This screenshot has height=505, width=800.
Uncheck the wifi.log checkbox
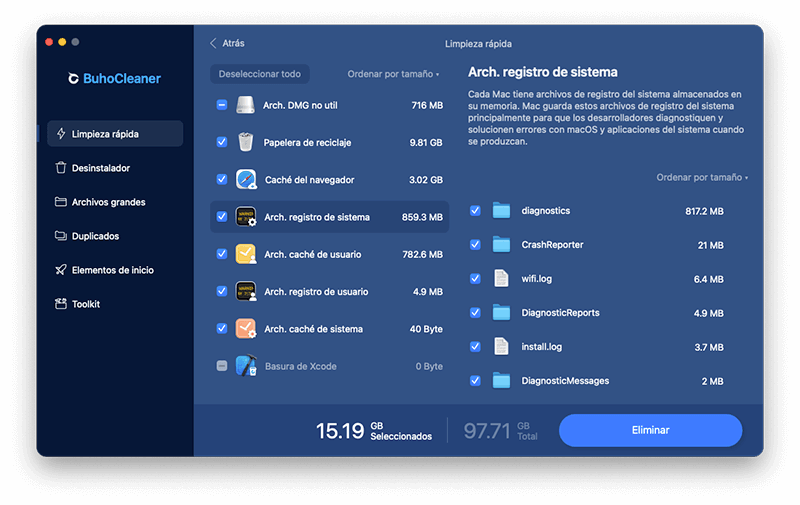point(475,279)
